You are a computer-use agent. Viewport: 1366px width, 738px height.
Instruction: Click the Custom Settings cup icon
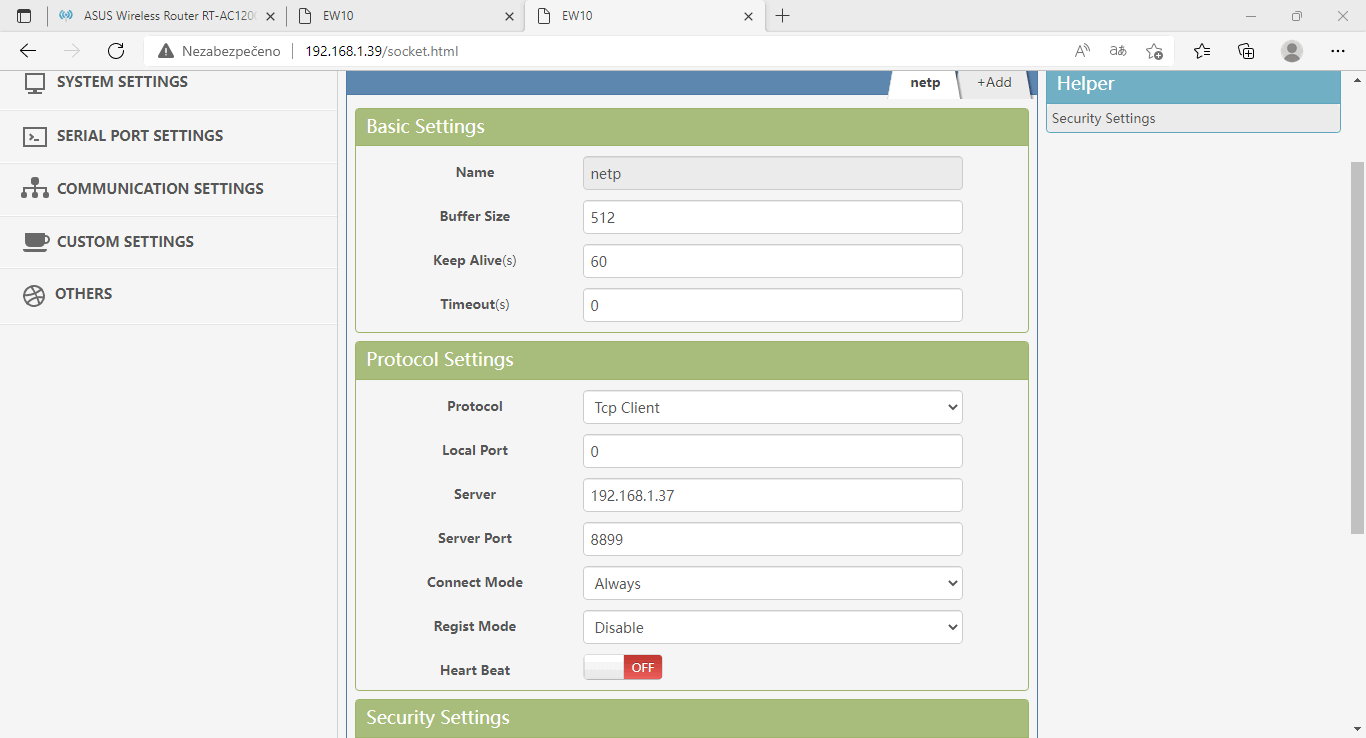[x=35, y=242]
